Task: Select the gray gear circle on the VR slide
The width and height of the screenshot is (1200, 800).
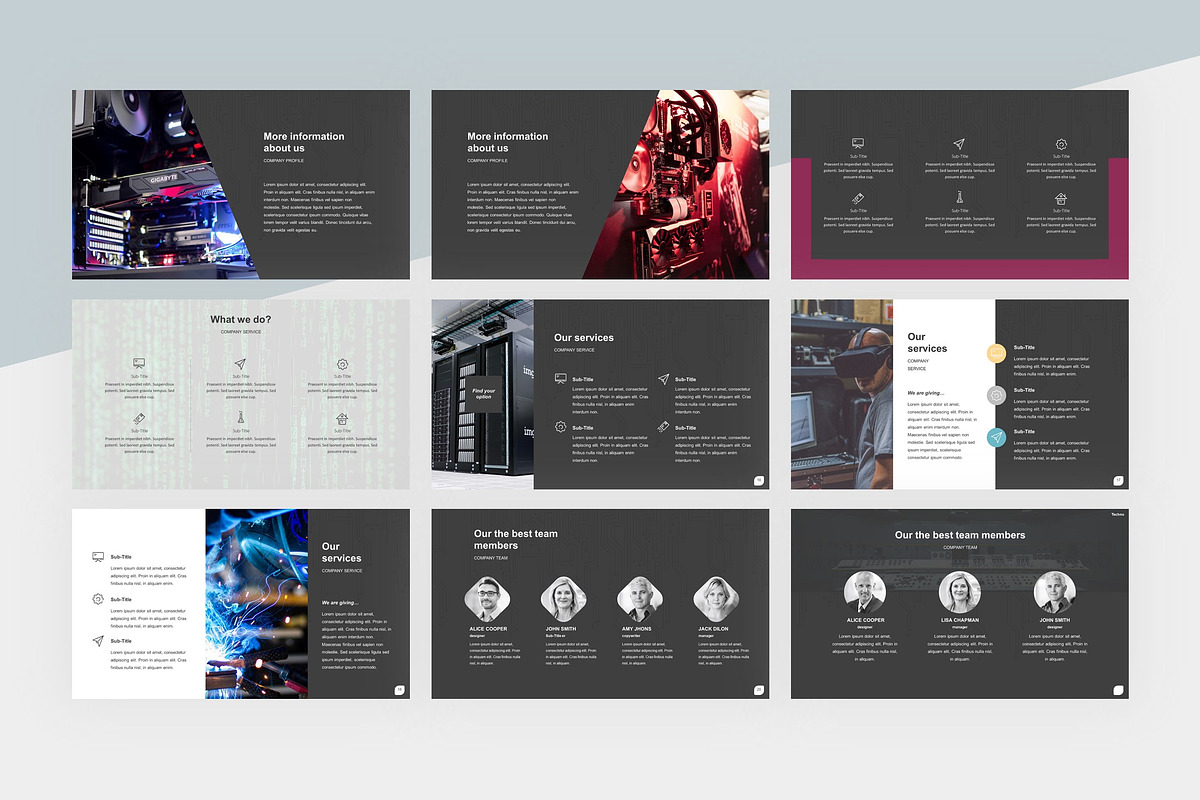Action: click(996, 394)
